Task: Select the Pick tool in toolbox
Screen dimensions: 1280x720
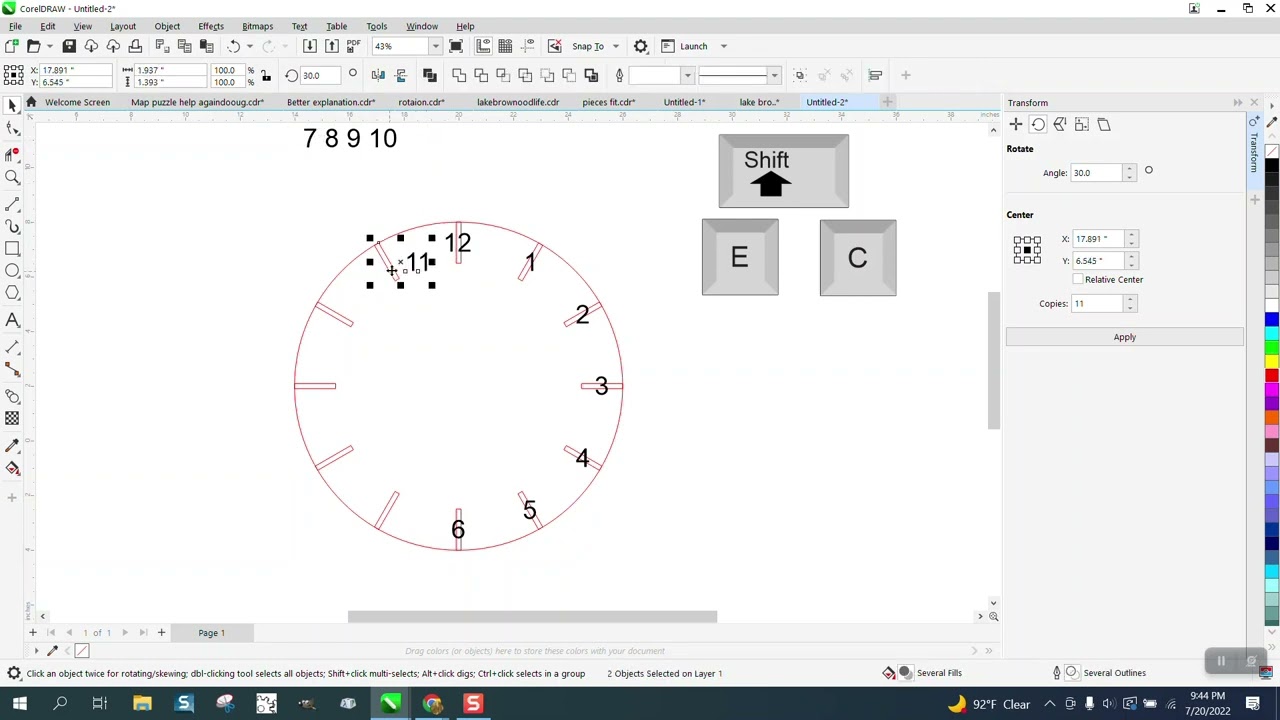Action: pyautogui.click(x=12, y=106)
